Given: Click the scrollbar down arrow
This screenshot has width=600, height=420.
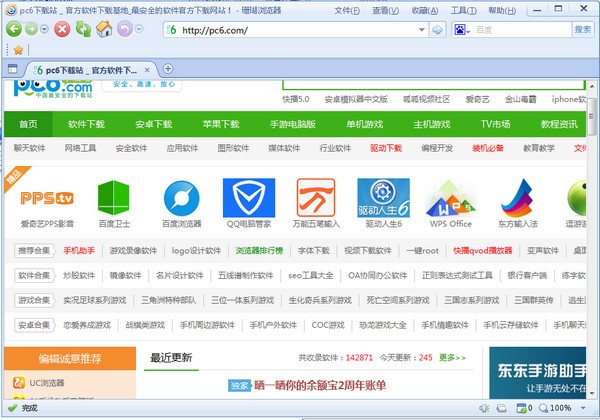Looking at the screenshot, I should click(x=592, y=393).
